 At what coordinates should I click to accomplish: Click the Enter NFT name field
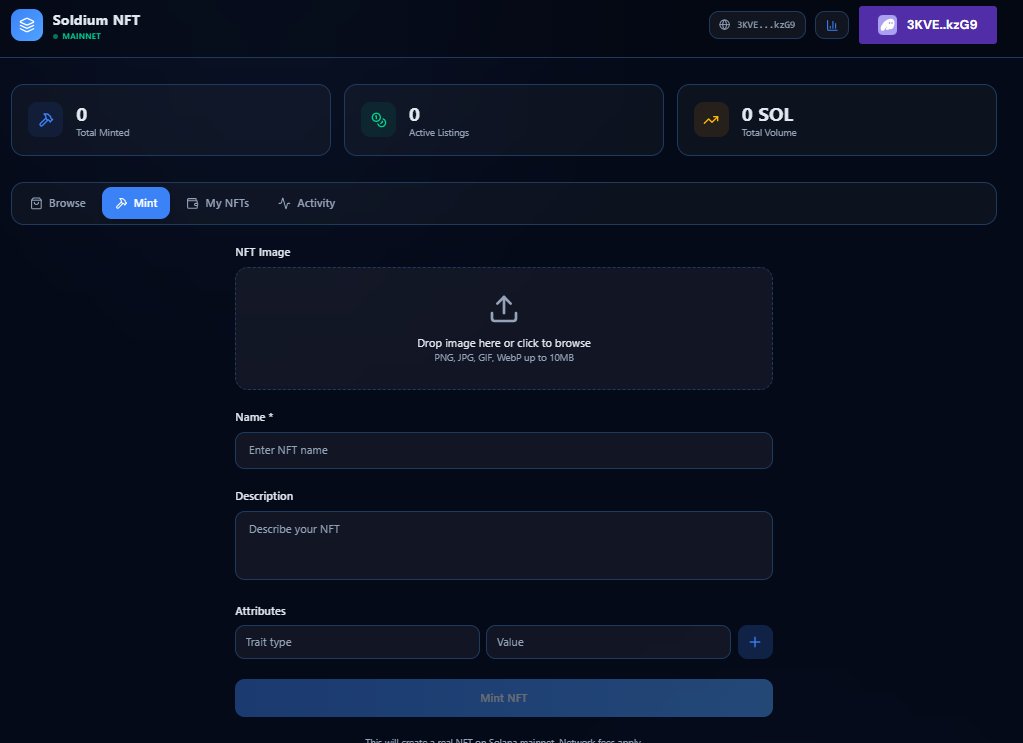(x=504, y=450)
